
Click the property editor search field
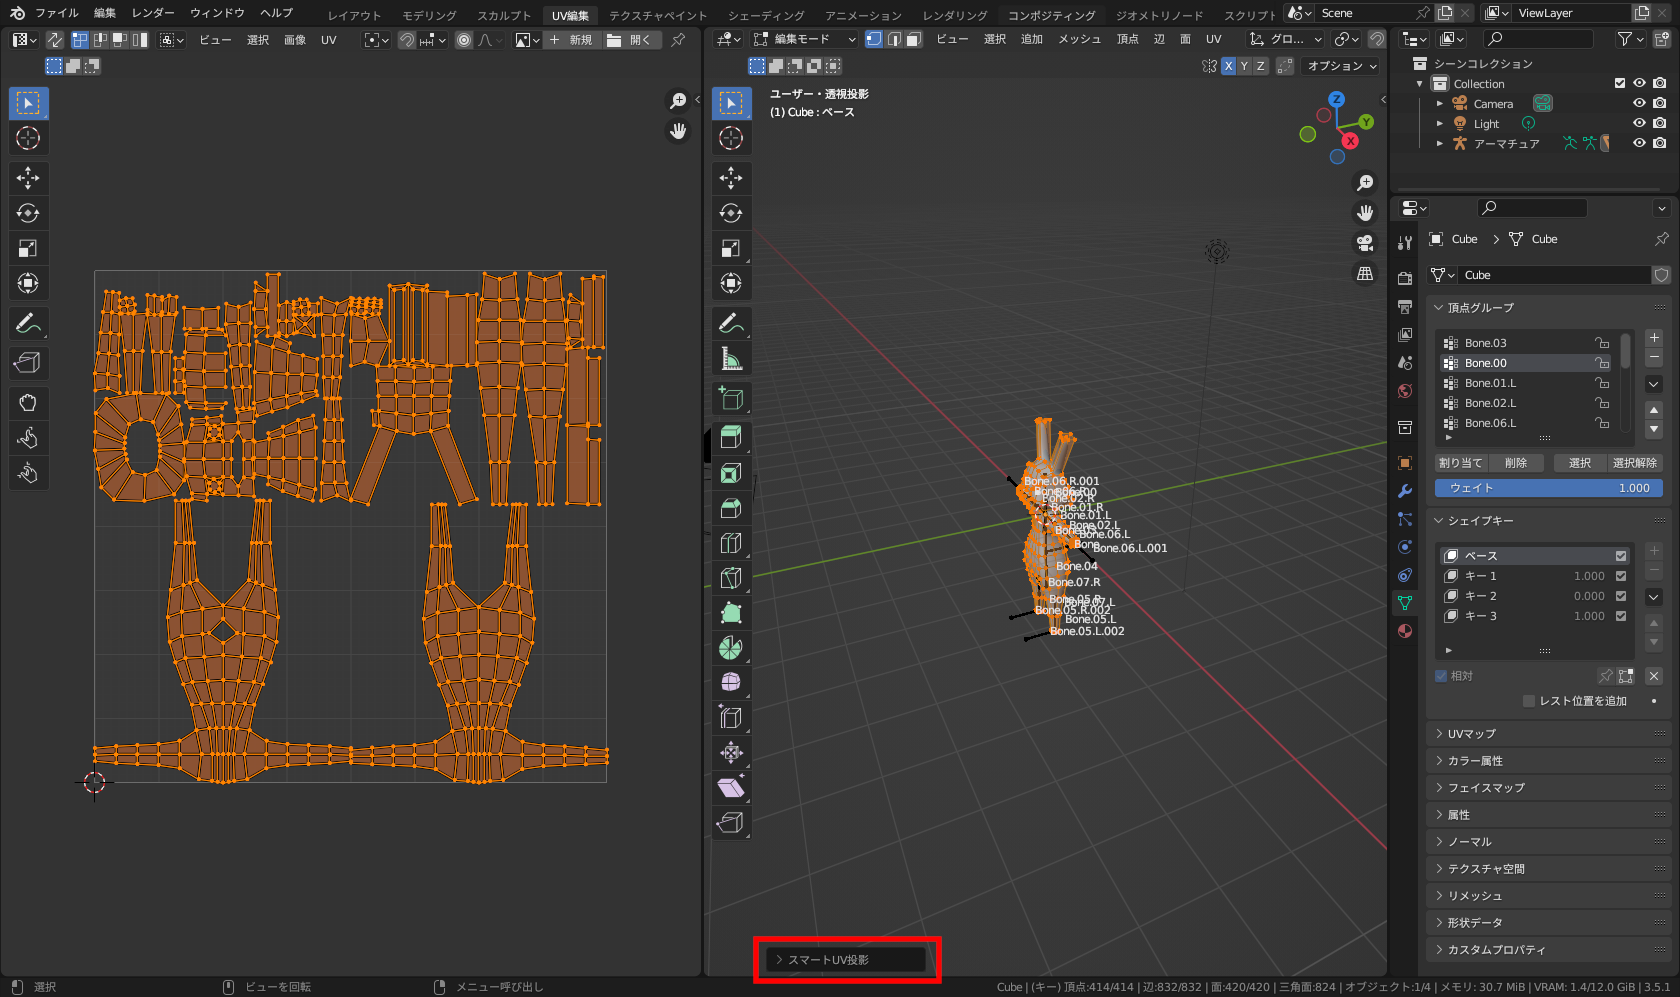1530,207
